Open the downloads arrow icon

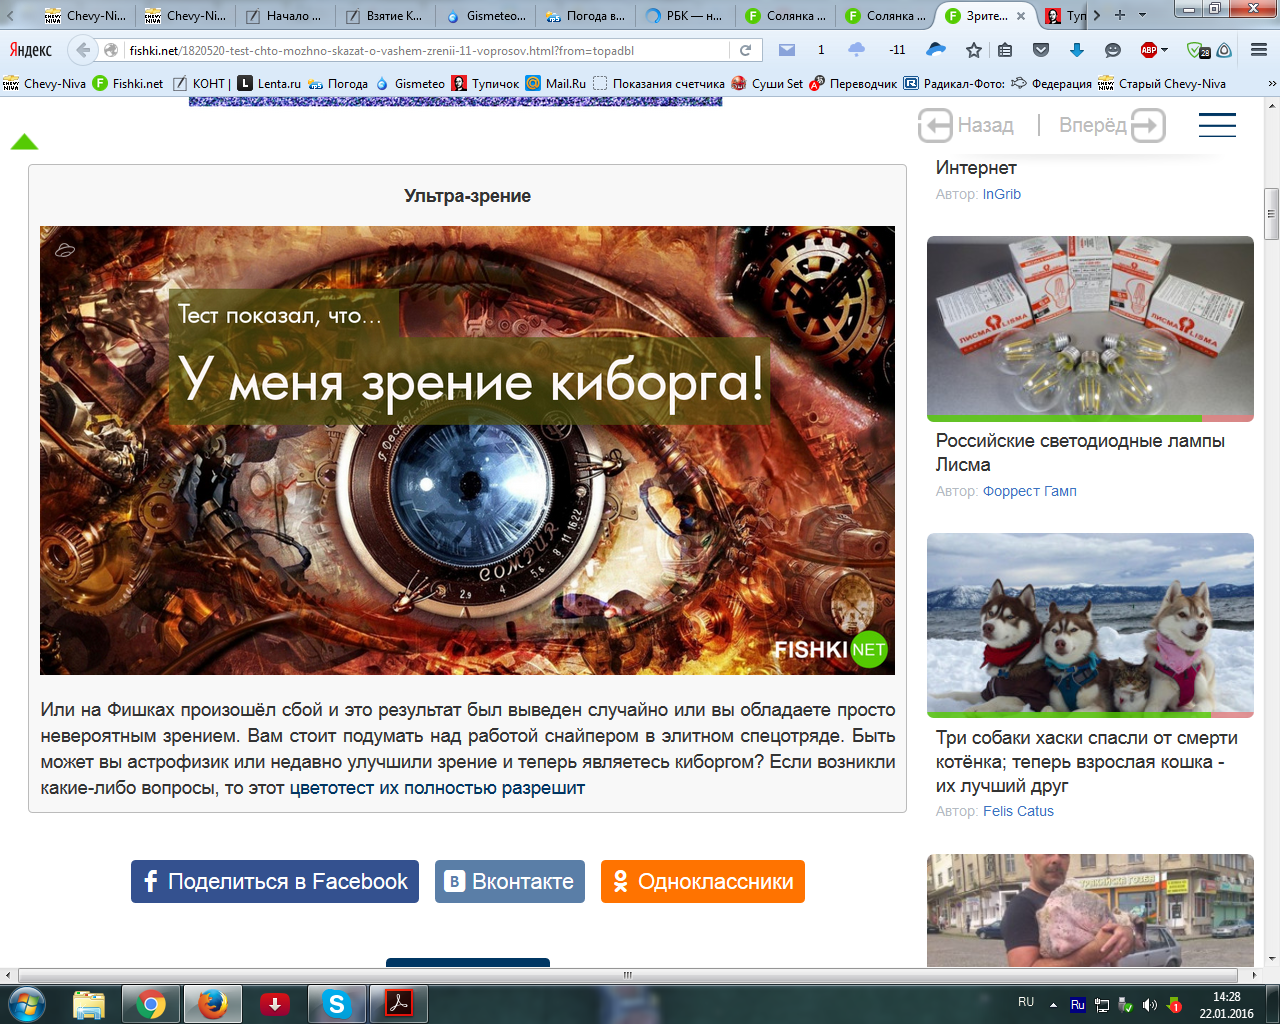(1076, 50)
